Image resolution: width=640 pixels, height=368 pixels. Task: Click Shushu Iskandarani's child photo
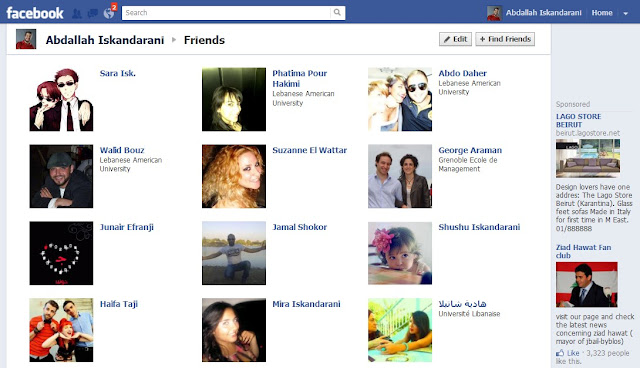pyautogui.click(x=400, y=253)
